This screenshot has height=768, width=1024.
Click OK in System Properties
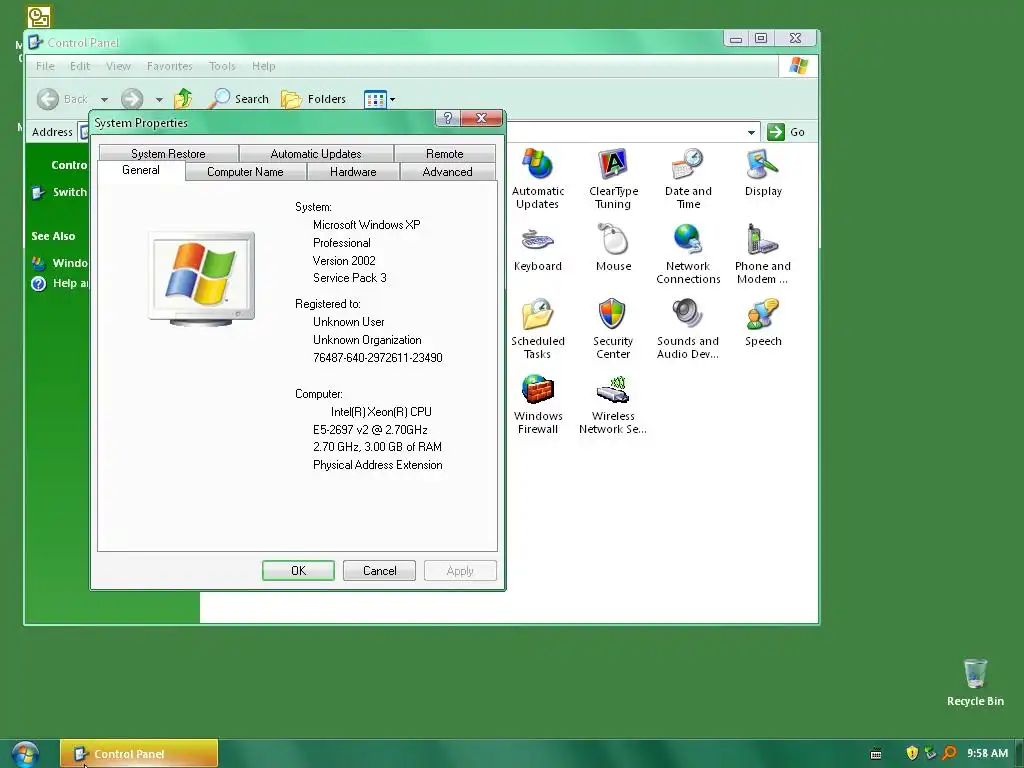point(298,570)
